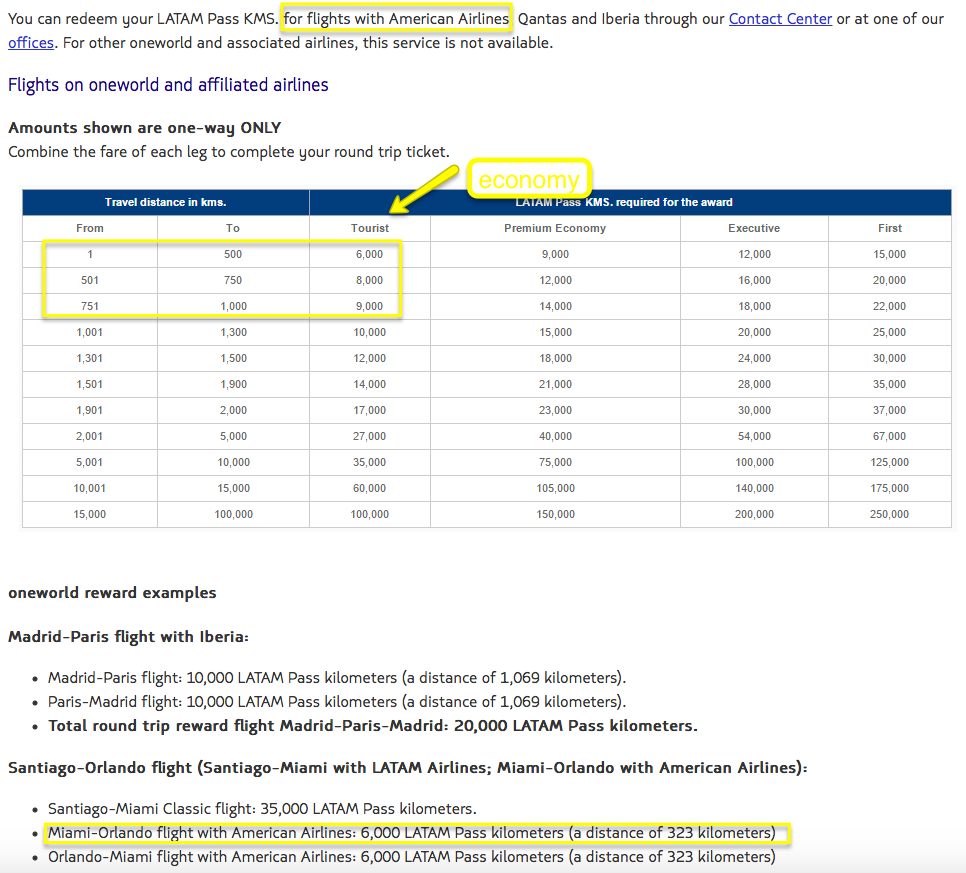Click the 'Paris-Madrid flight: 10,000' bullet
This screenshot has height=873, width=966.
point(337,702)
